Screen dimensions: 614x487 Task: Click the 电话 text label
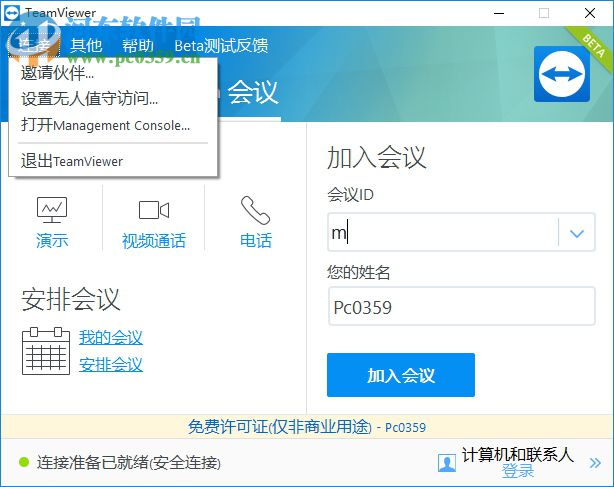[256, 240]
